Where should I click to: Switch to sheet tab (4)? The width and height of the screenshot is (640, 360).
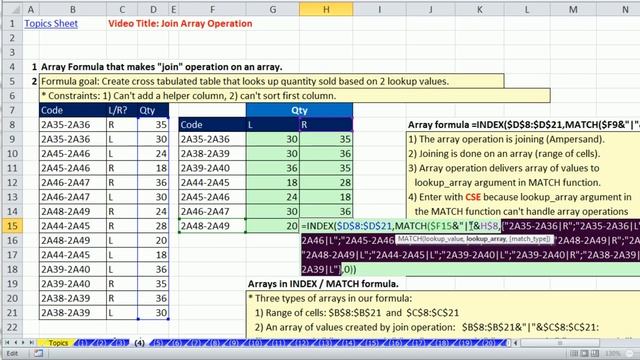coord(140,343)
